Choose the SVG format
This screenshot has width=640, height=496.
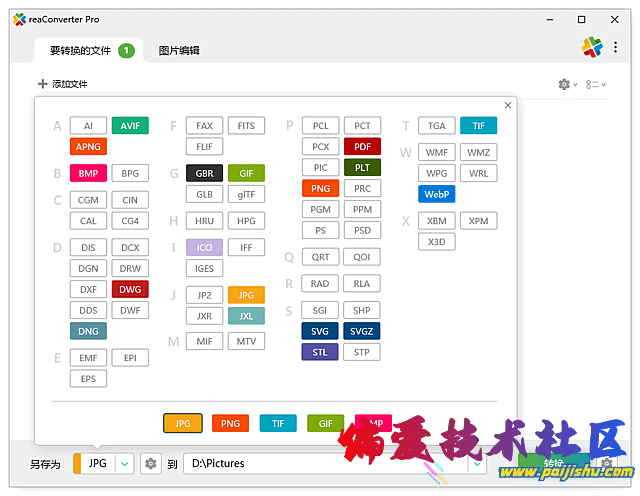click(x=320, y=331)
